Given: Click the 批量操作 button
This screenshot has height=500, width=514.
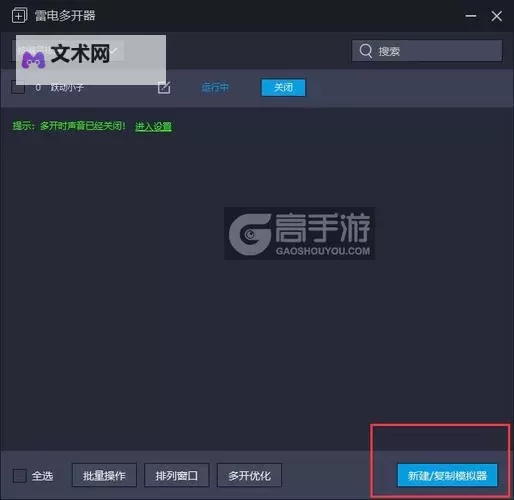Looking at the screenshot, I should coord(104,475).
